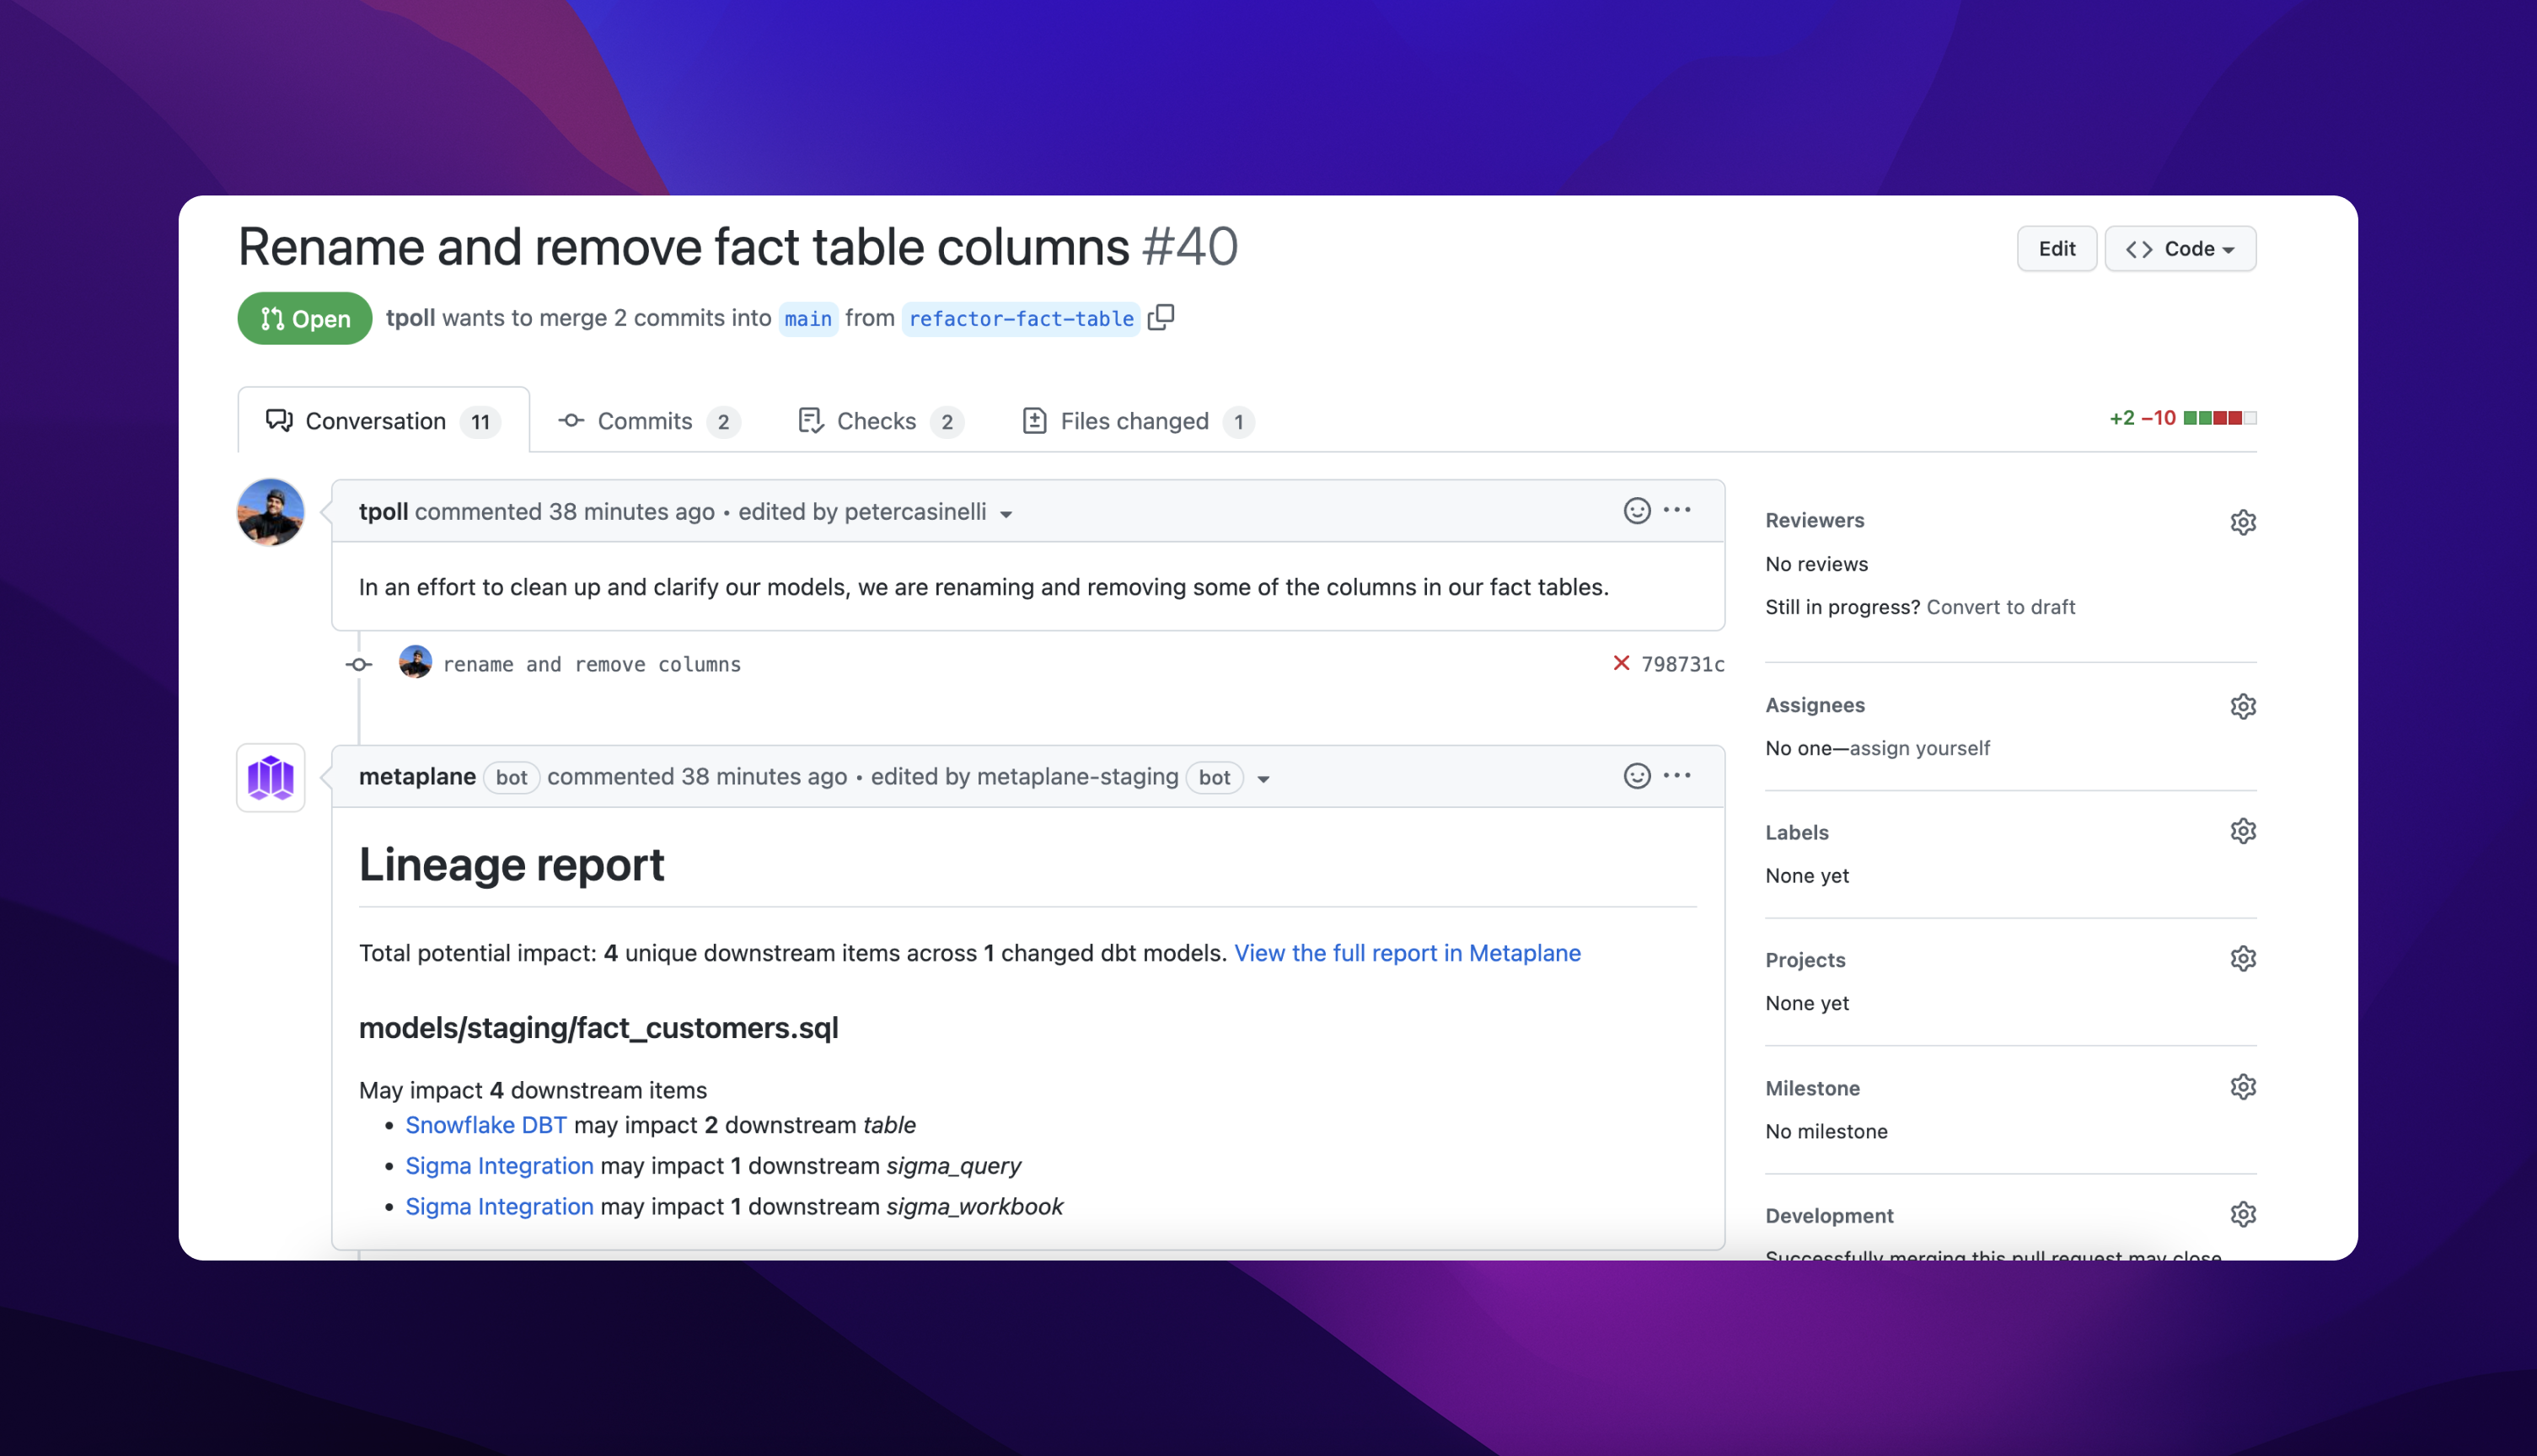Click the Snowflake DBT link

point(485,1124)
